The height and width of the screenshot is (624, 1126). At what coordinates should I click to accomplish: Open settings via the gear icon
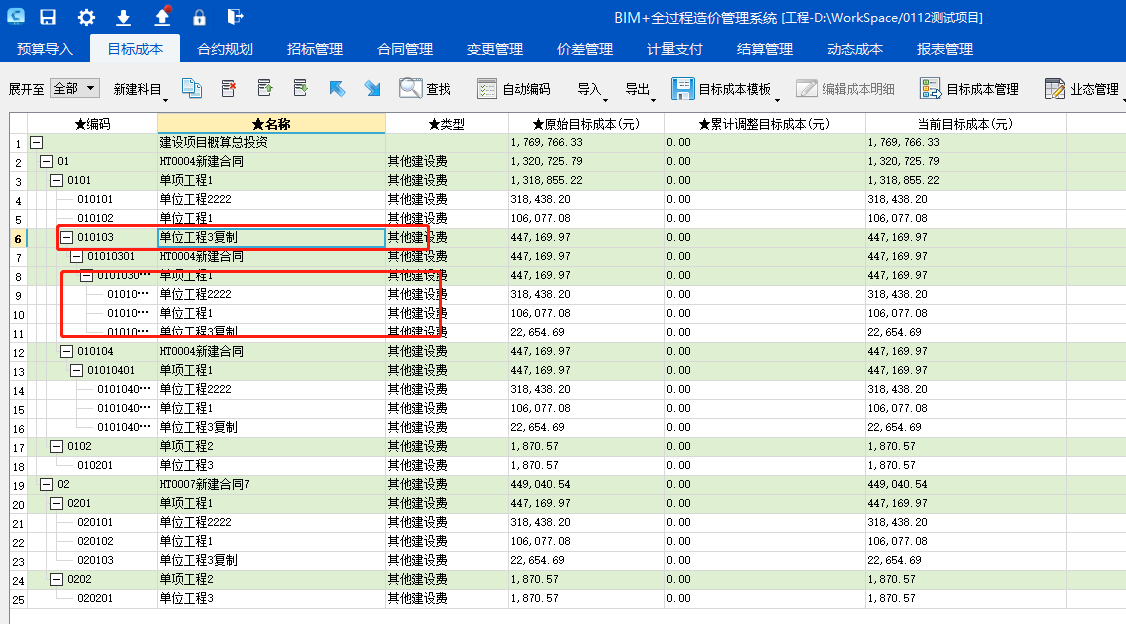(86, 17)
